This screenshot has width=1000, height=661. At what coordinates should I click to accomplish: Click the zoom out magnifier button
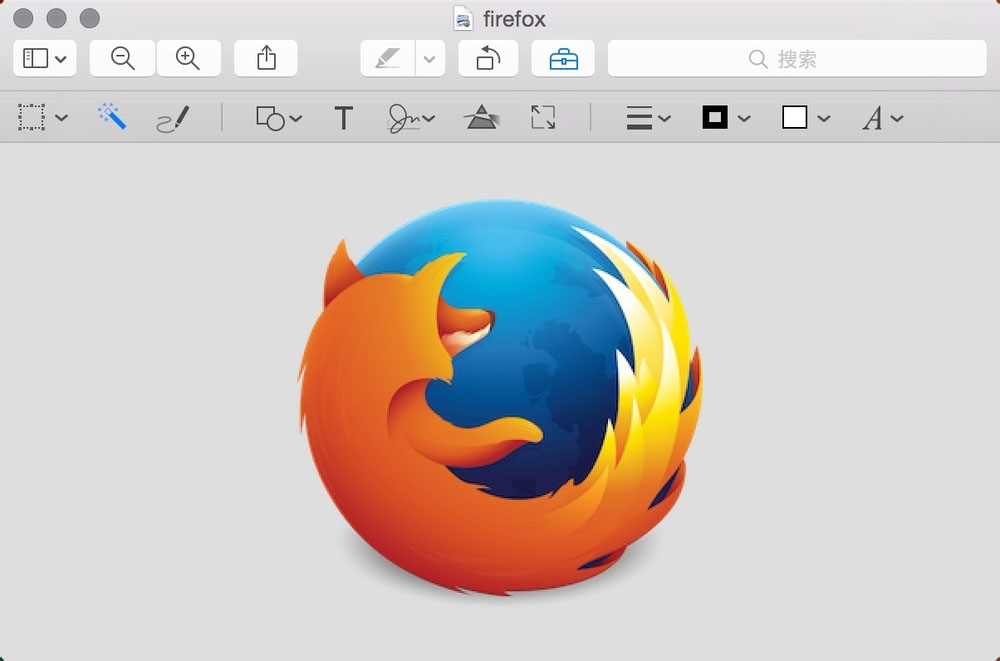click(x=122, y=59)
